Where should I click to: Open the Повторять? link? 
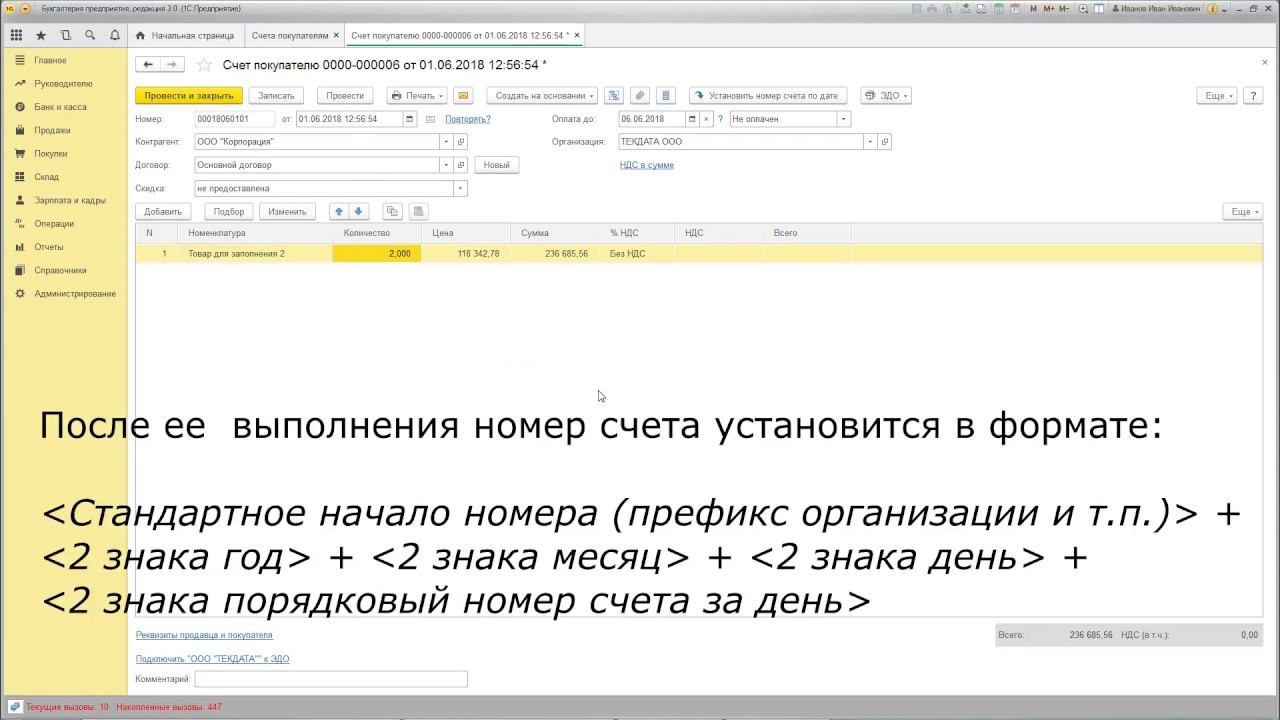point(468,119)
